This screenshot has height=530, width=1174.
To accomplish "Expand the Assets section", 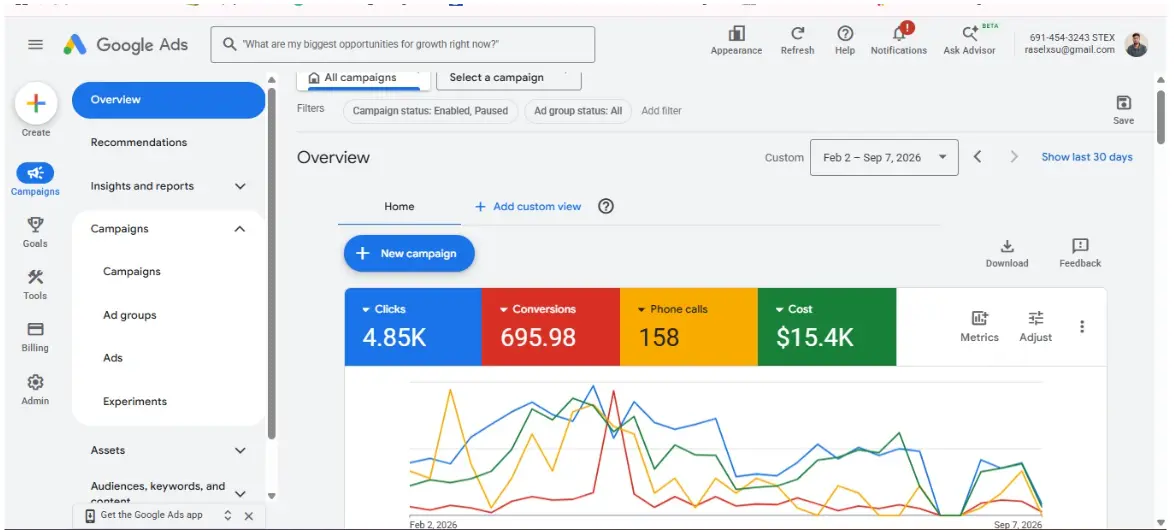I will coord(240,451).
